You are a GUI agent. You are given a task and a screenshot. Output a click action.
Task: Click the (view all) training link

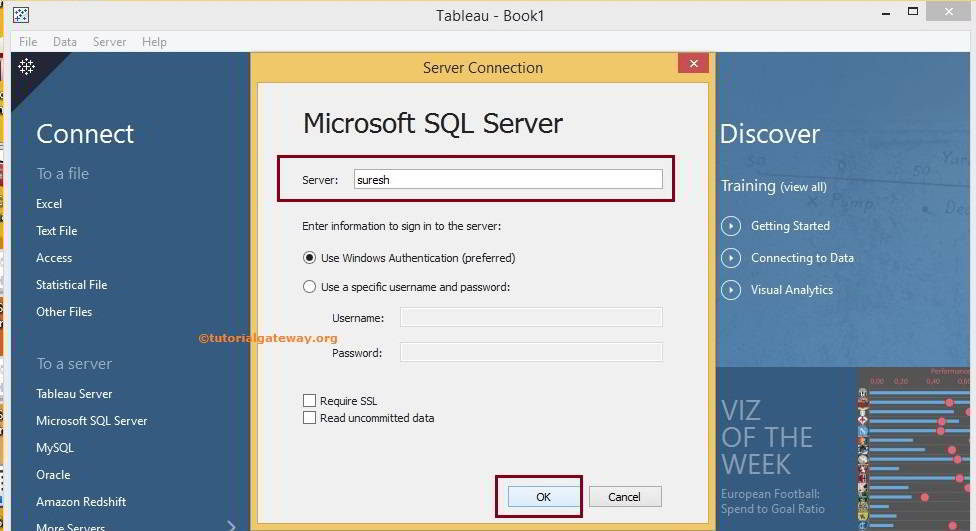click(804, 187)
